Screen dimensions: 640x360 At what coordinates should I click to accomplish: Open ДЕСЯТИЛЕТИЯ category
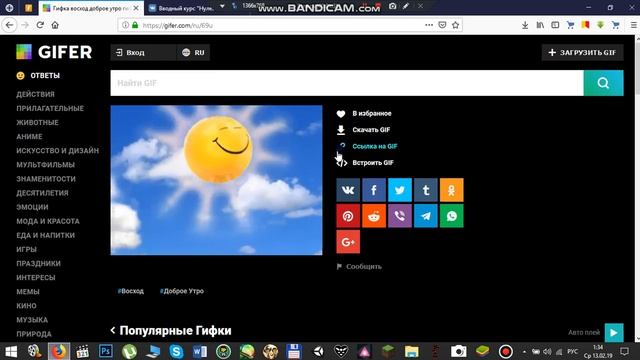coord(42,193)
